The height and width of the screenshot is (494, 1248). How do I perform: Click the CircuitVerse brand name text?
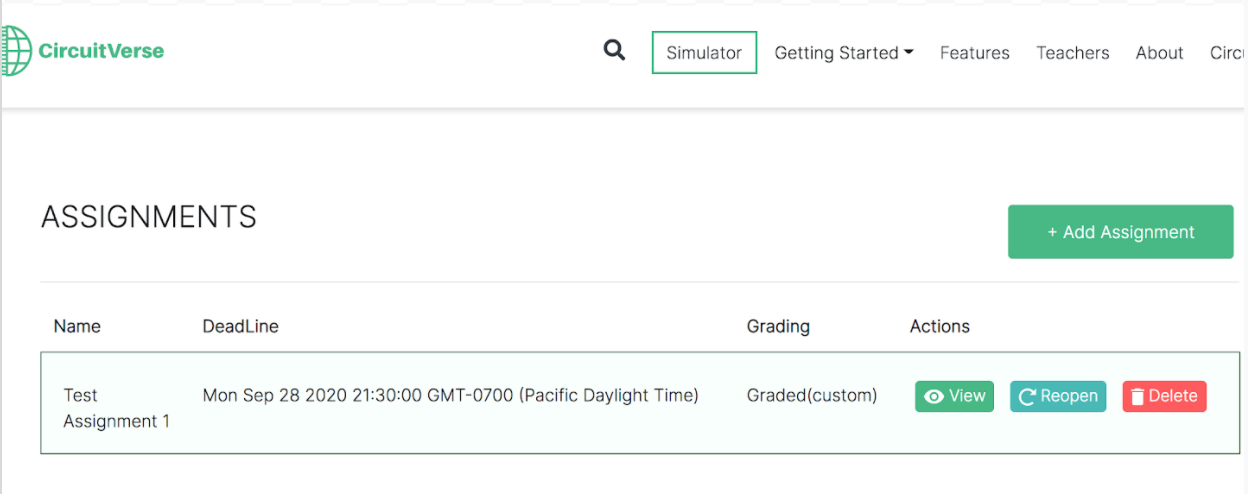[x=101, y=51]
